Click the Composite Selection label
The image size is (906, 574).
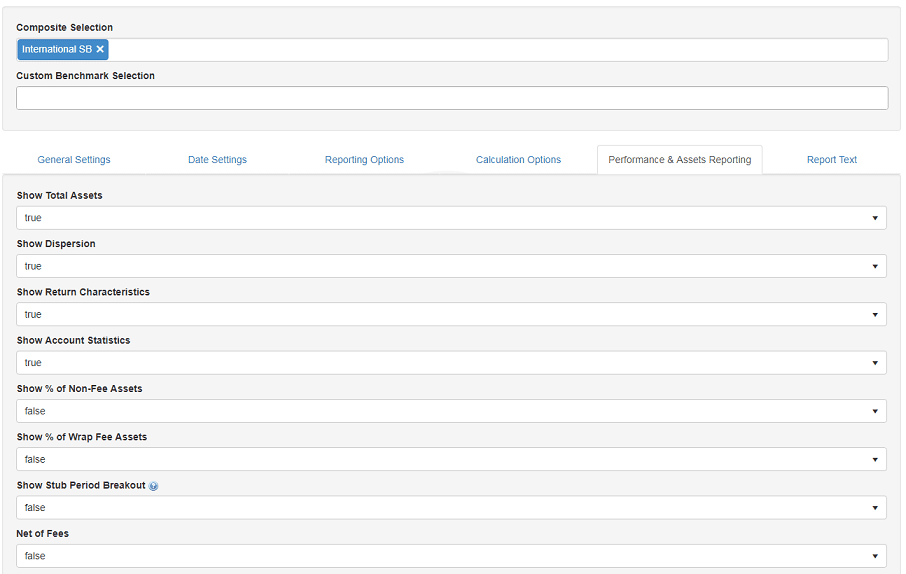(65, 27)
